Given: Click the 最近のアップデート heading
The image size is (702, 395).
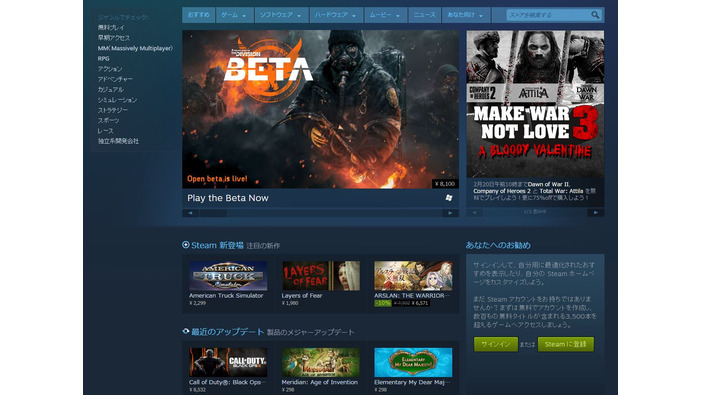Looking at the screenshot, I should (227, 332).
